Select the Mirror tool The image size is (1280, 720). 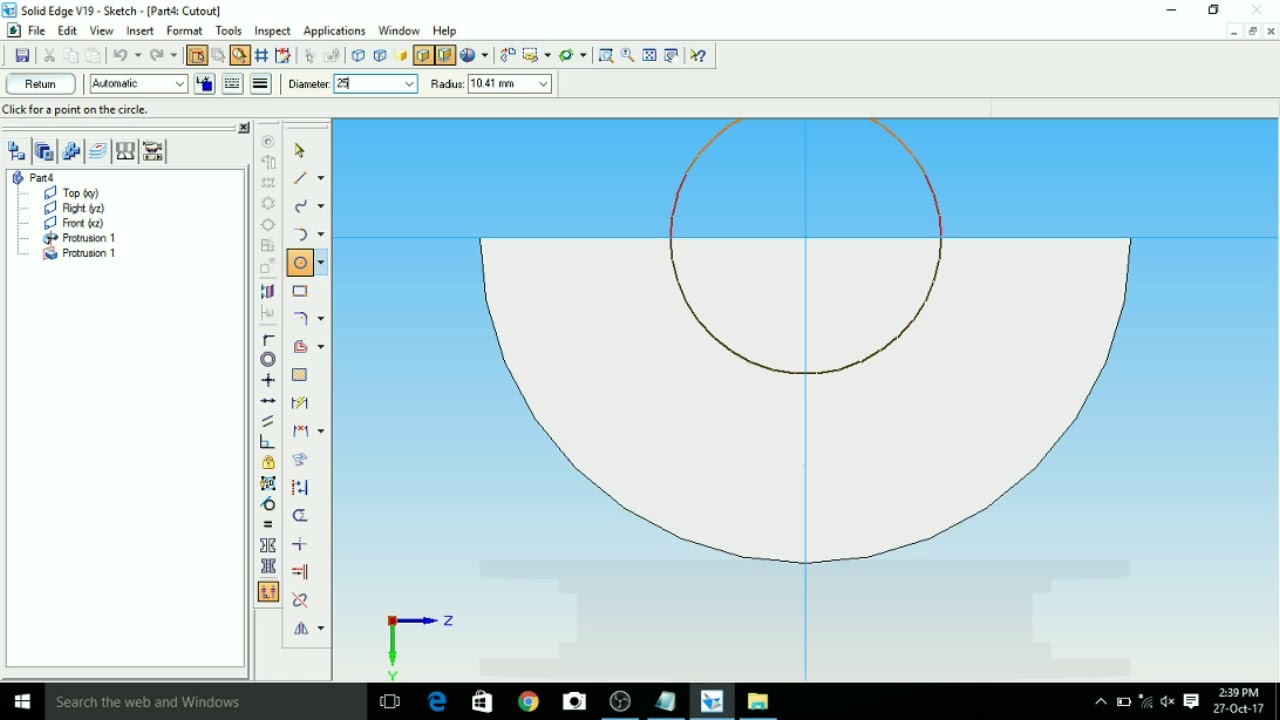tap(300, 629)
